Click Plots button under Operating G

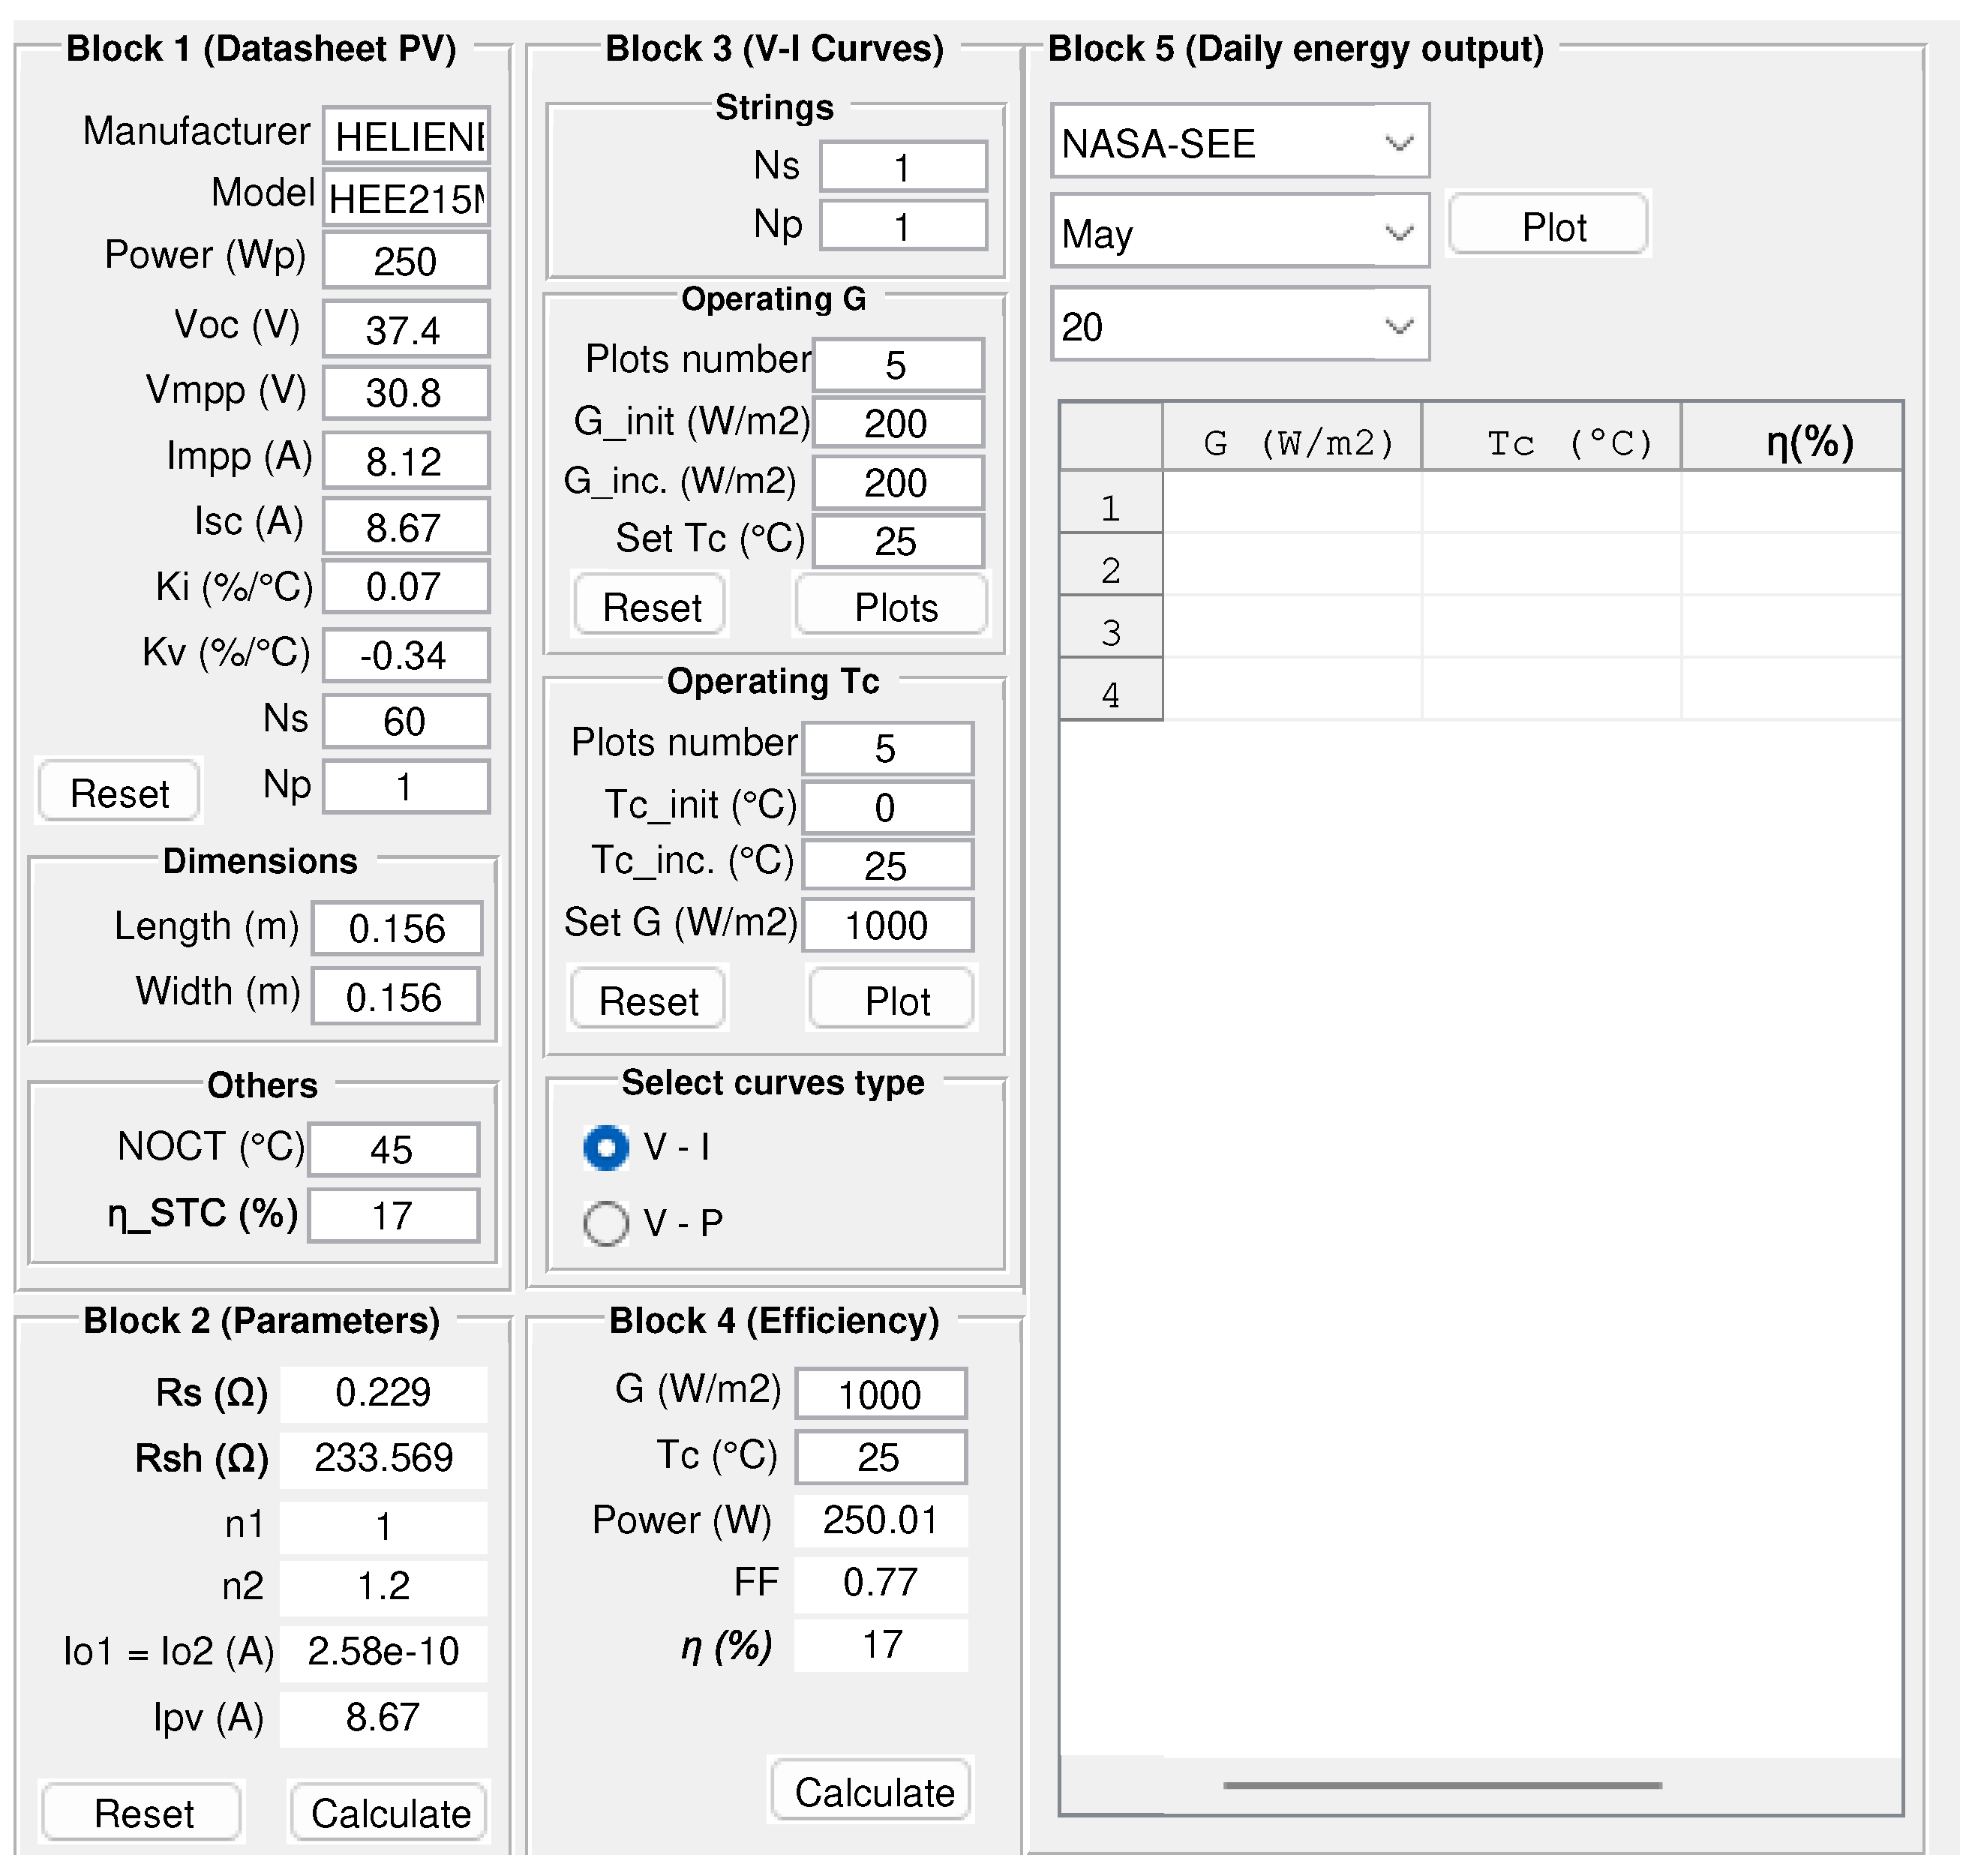[895, 607]
